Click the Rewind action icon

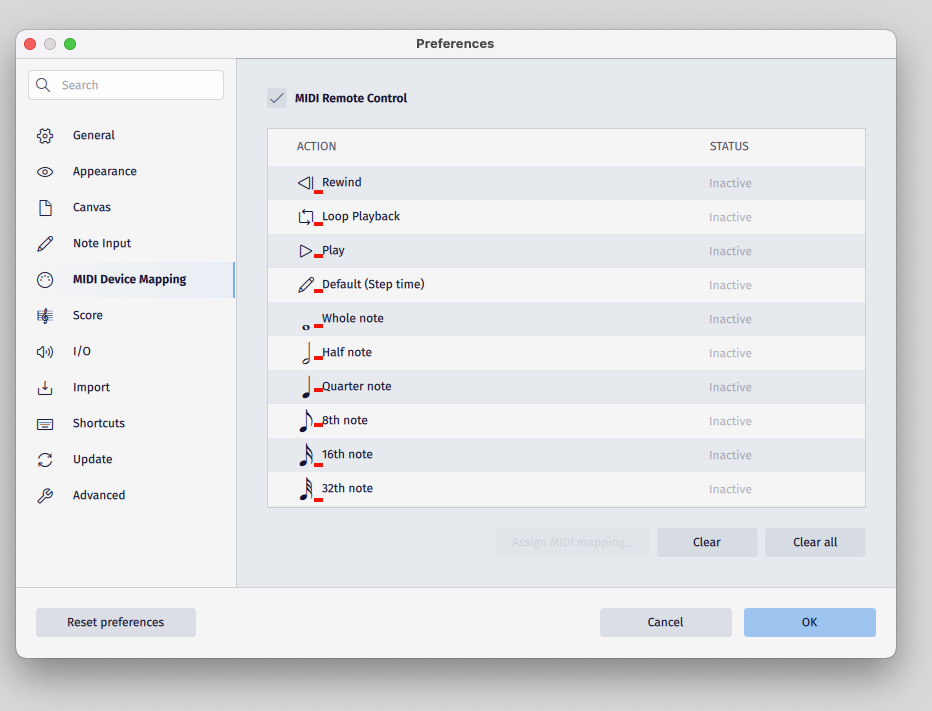305,182
